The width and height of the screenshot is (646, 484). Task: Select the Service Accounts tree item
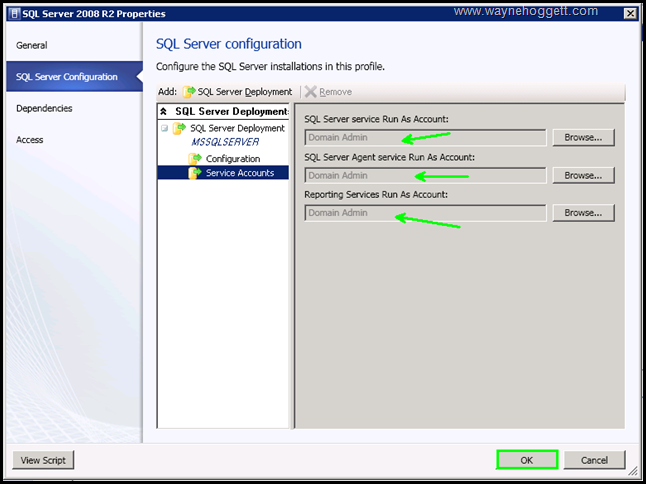point(240,173)
